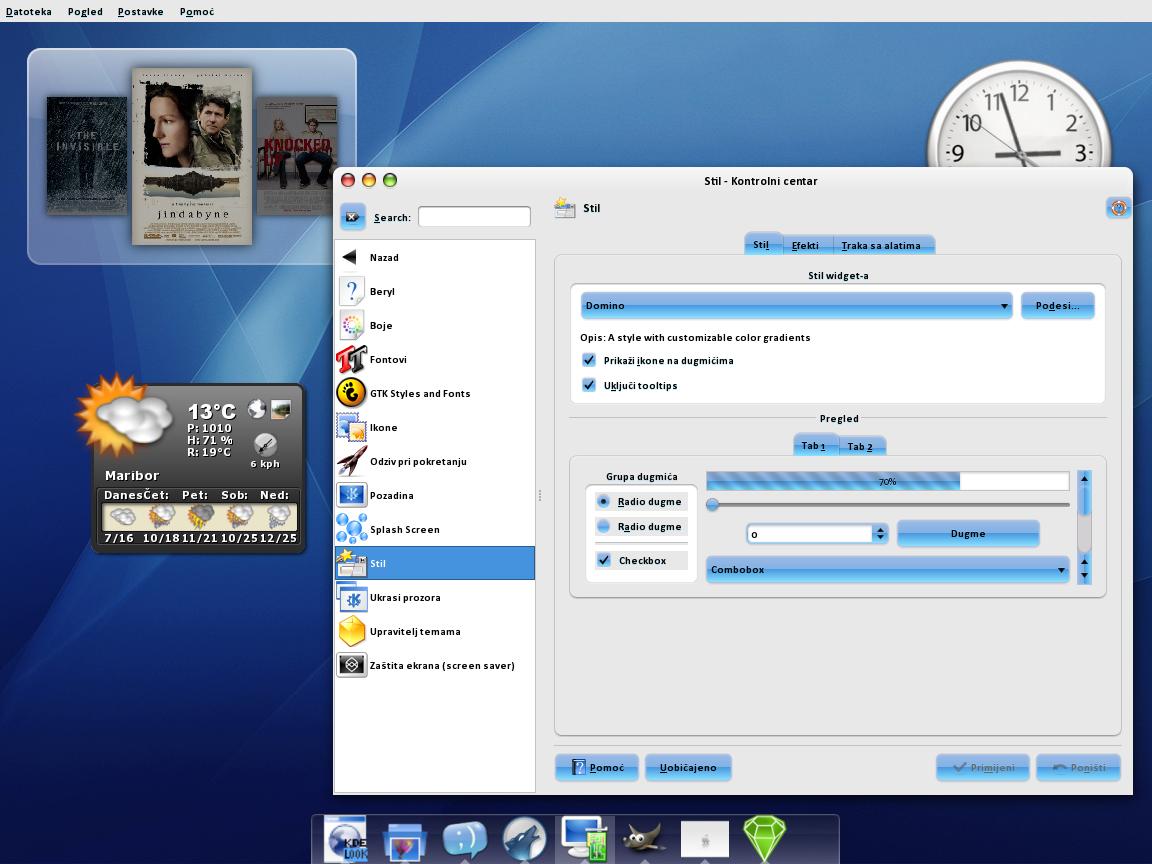Click the preview slider handle
The height and width of the screenshot is (864, 1152).
click(x=712, y=505)
